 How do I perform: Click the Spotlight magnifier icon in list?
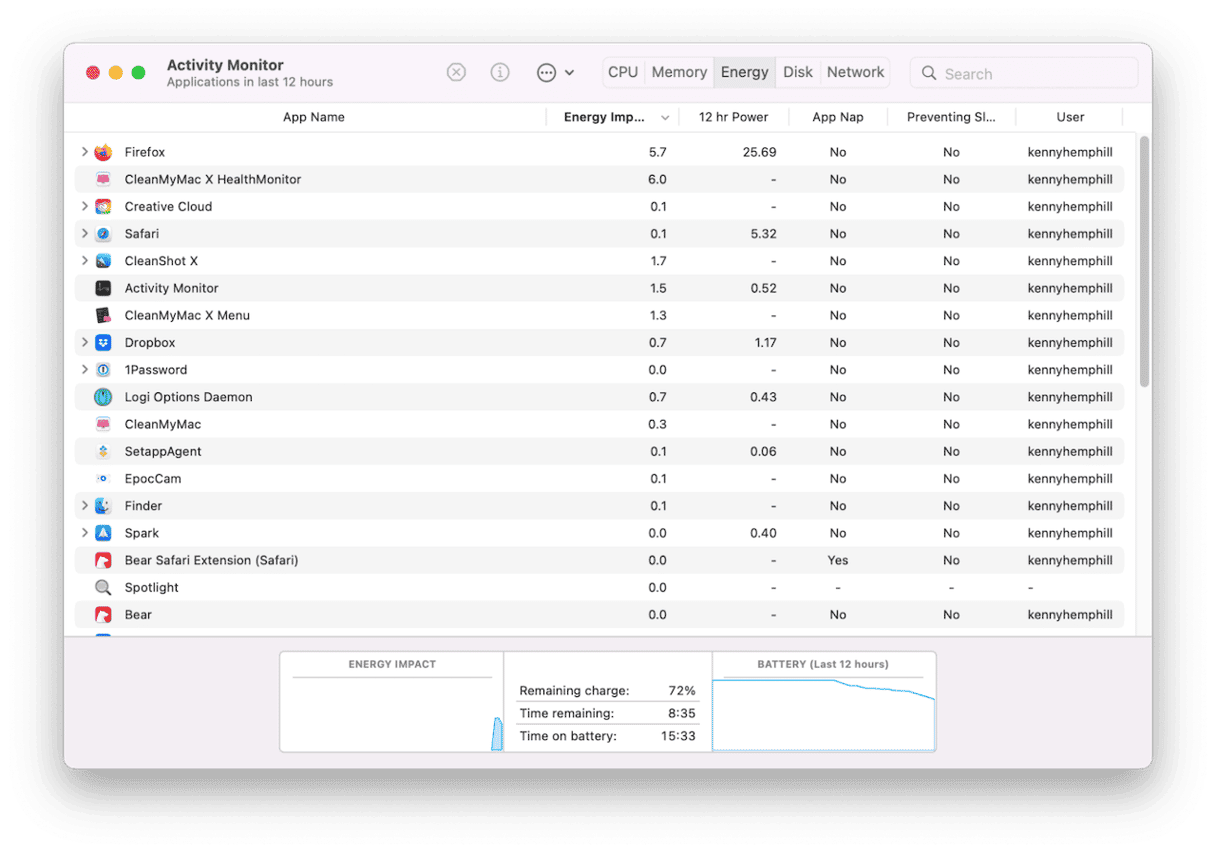click(103, 587)
